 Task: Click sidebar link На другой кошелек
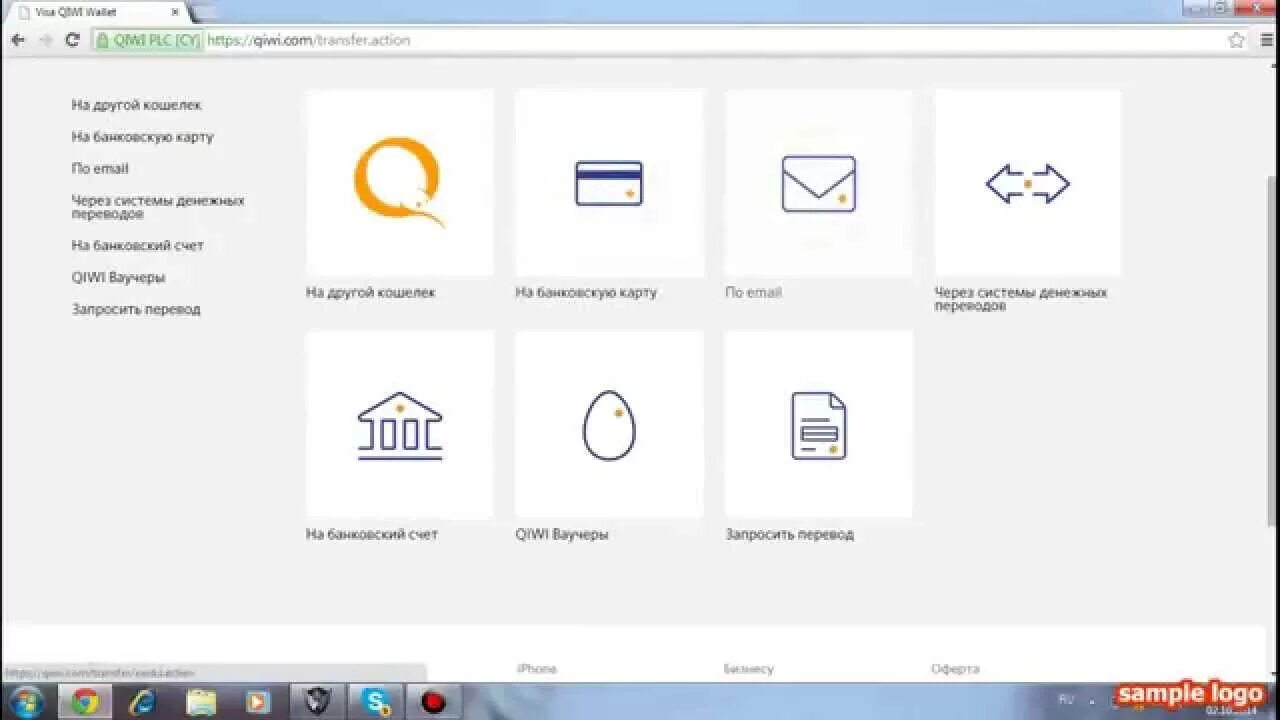point(136,105)
